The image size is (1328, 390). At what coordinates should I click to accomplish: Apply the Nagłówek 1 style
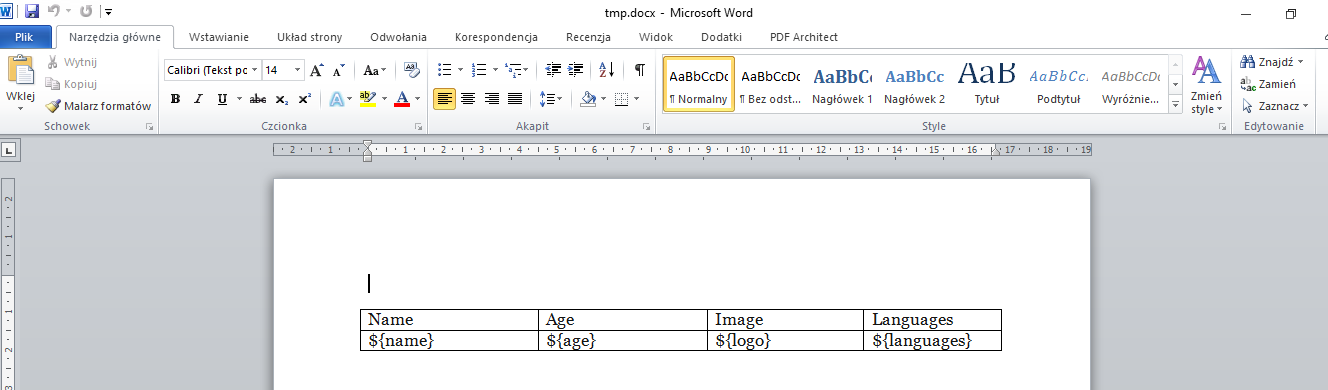842,84
